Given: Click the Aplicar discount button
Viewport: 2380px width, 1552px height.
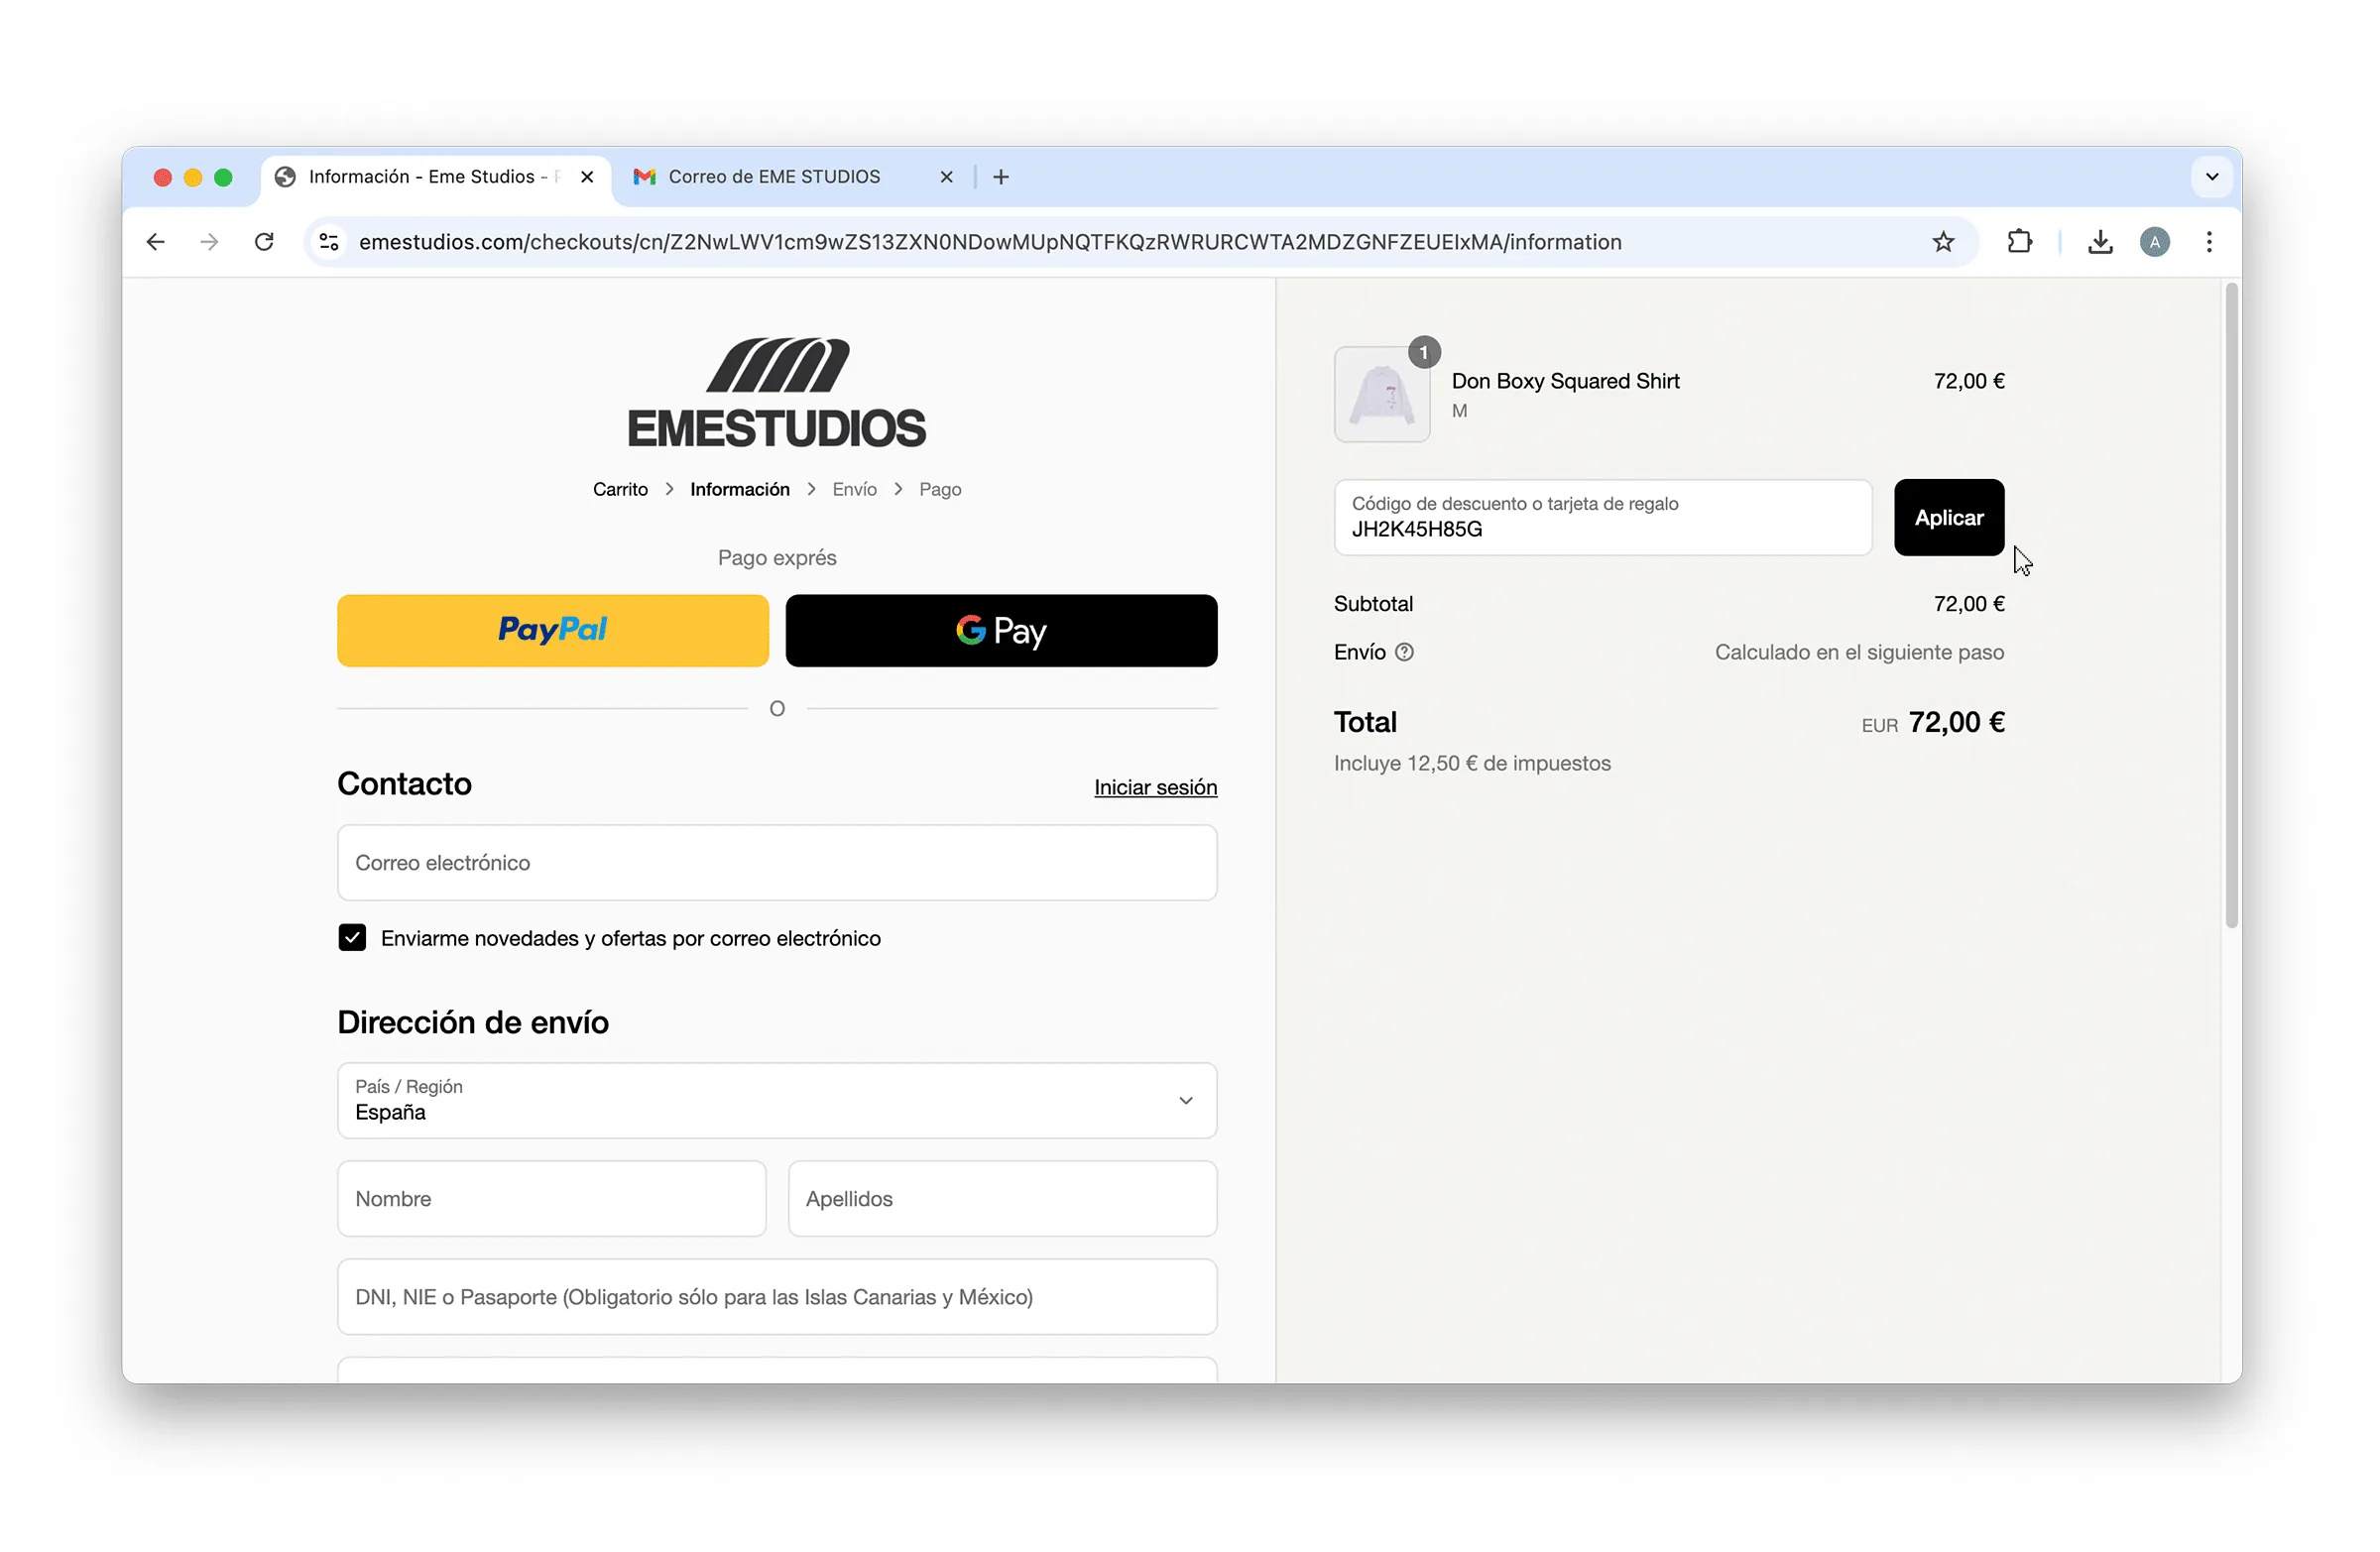Looking at the screenshot, I should pyautogui.click(x=1948, y=517).
